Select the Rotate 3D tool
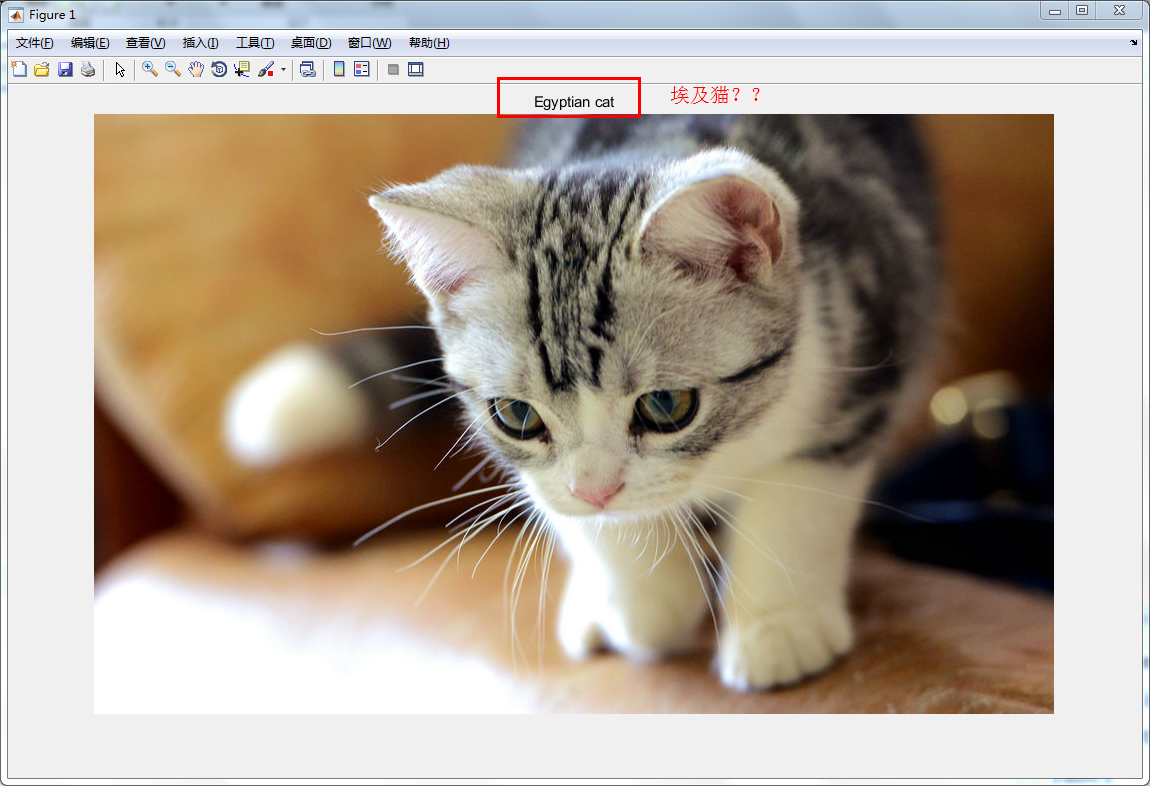The width and height of the screenshot is (1150, 786). click(219, 69)
